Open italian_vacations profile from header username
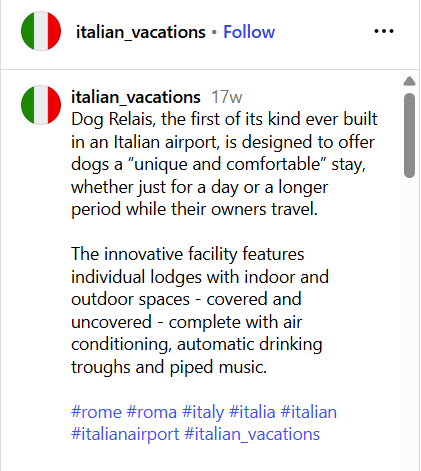Viewport: 421px width, 471px height. 141,32
